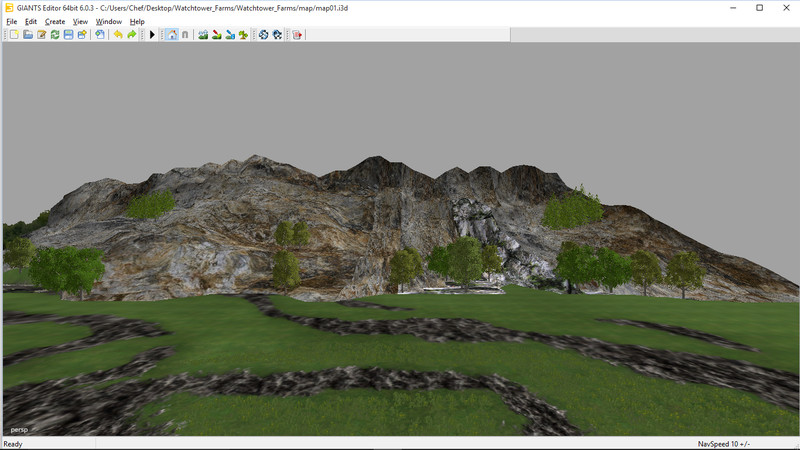Select the terrain paint mode icon
The height and width of the screenshot is (450, 800).
tap(217, 35)
